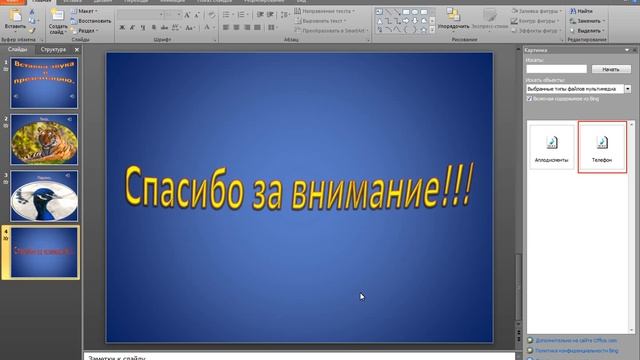
Task: Open the media file types combo box
Action: [x=578, y=89]
